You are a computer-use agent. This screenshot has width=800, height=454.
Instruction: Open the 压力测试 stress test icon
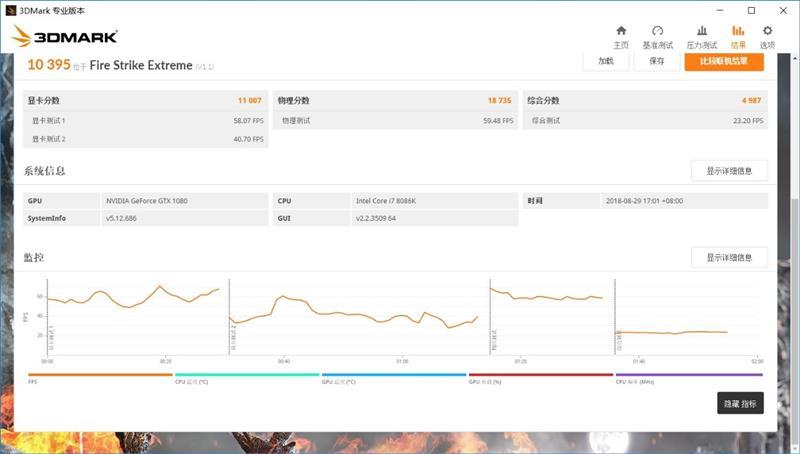[701, 36]
